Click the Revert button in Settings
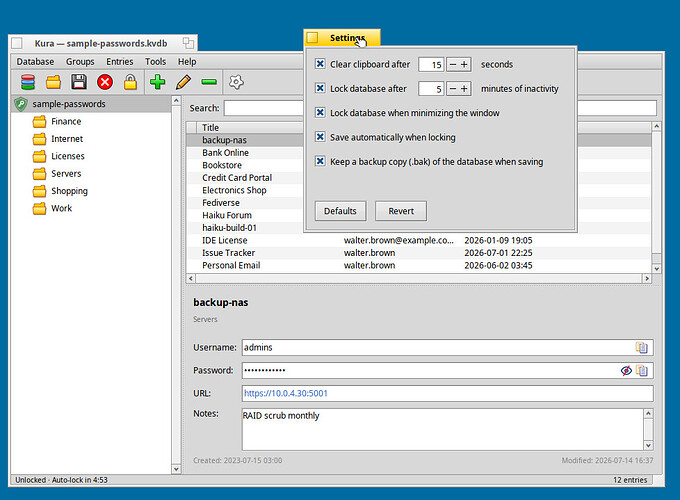The height and width of the screenshot is (500, 680). click(401, 211)
